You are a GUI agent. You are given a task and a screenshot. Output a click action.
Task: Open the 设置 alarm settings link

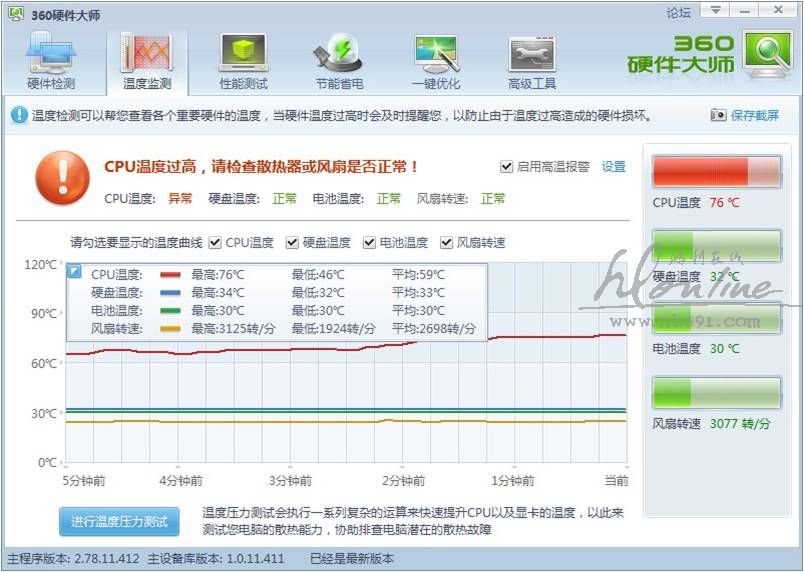click(614, 167)
